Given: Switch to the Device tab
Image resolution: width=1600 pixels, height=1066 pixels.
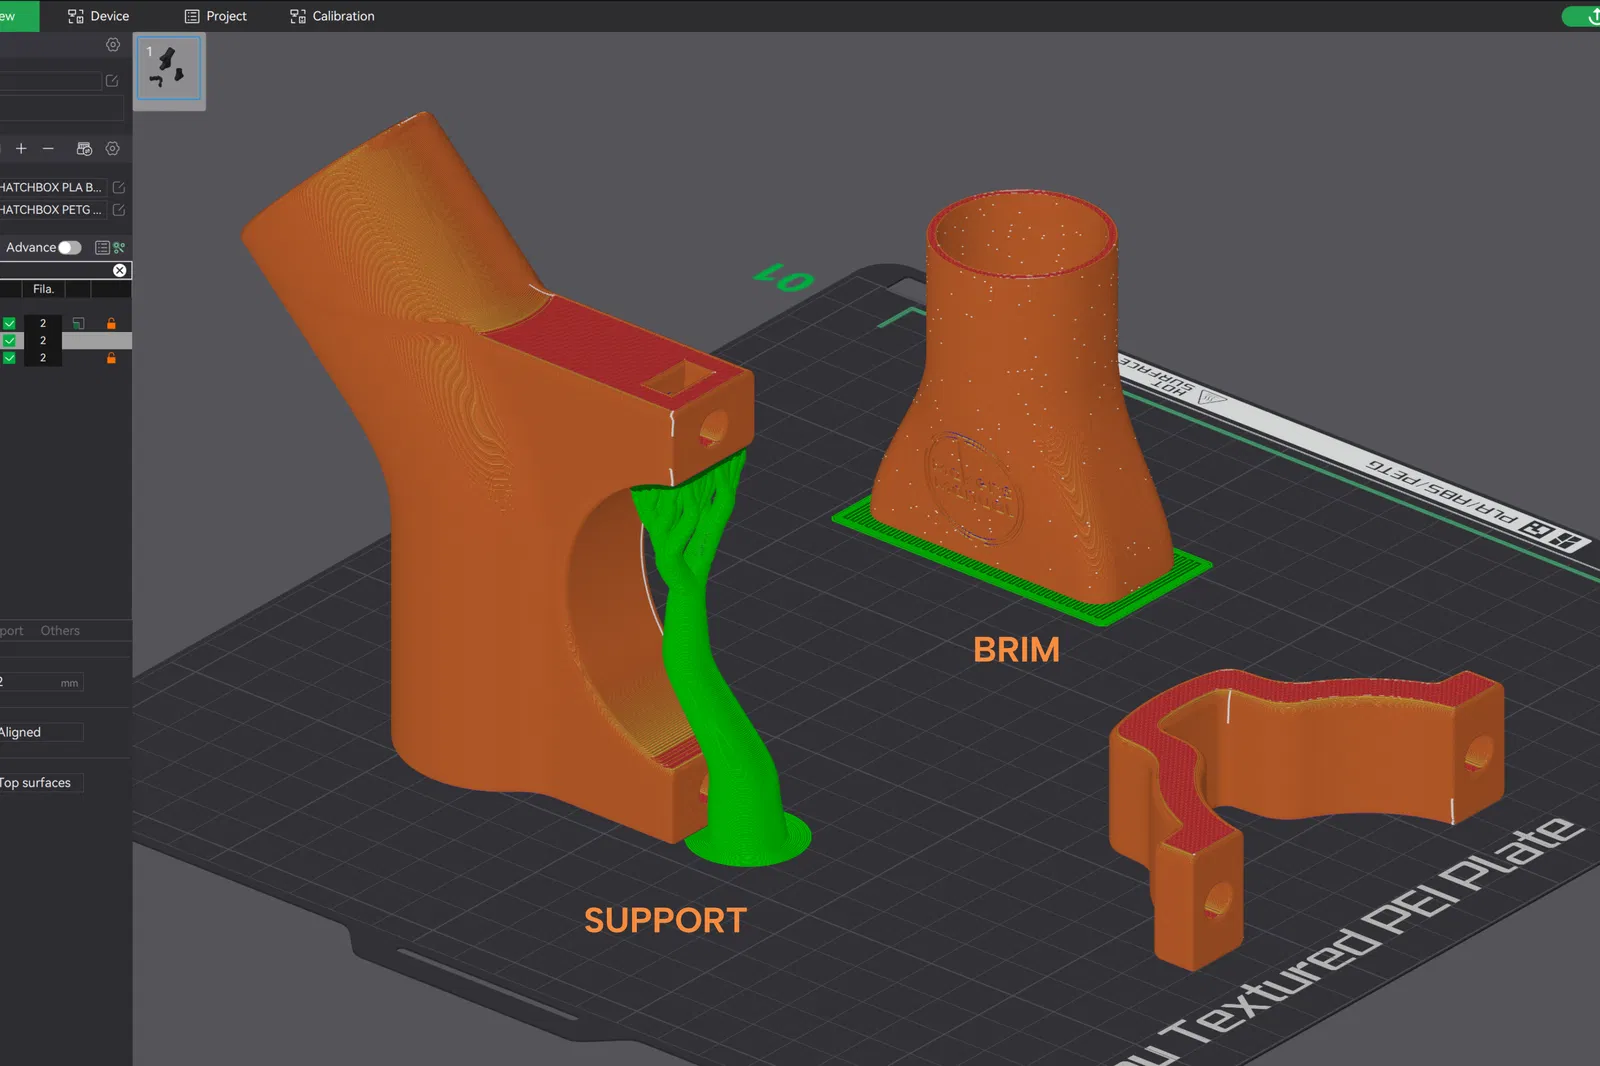Looking at the screenshot, I should 98,16.
